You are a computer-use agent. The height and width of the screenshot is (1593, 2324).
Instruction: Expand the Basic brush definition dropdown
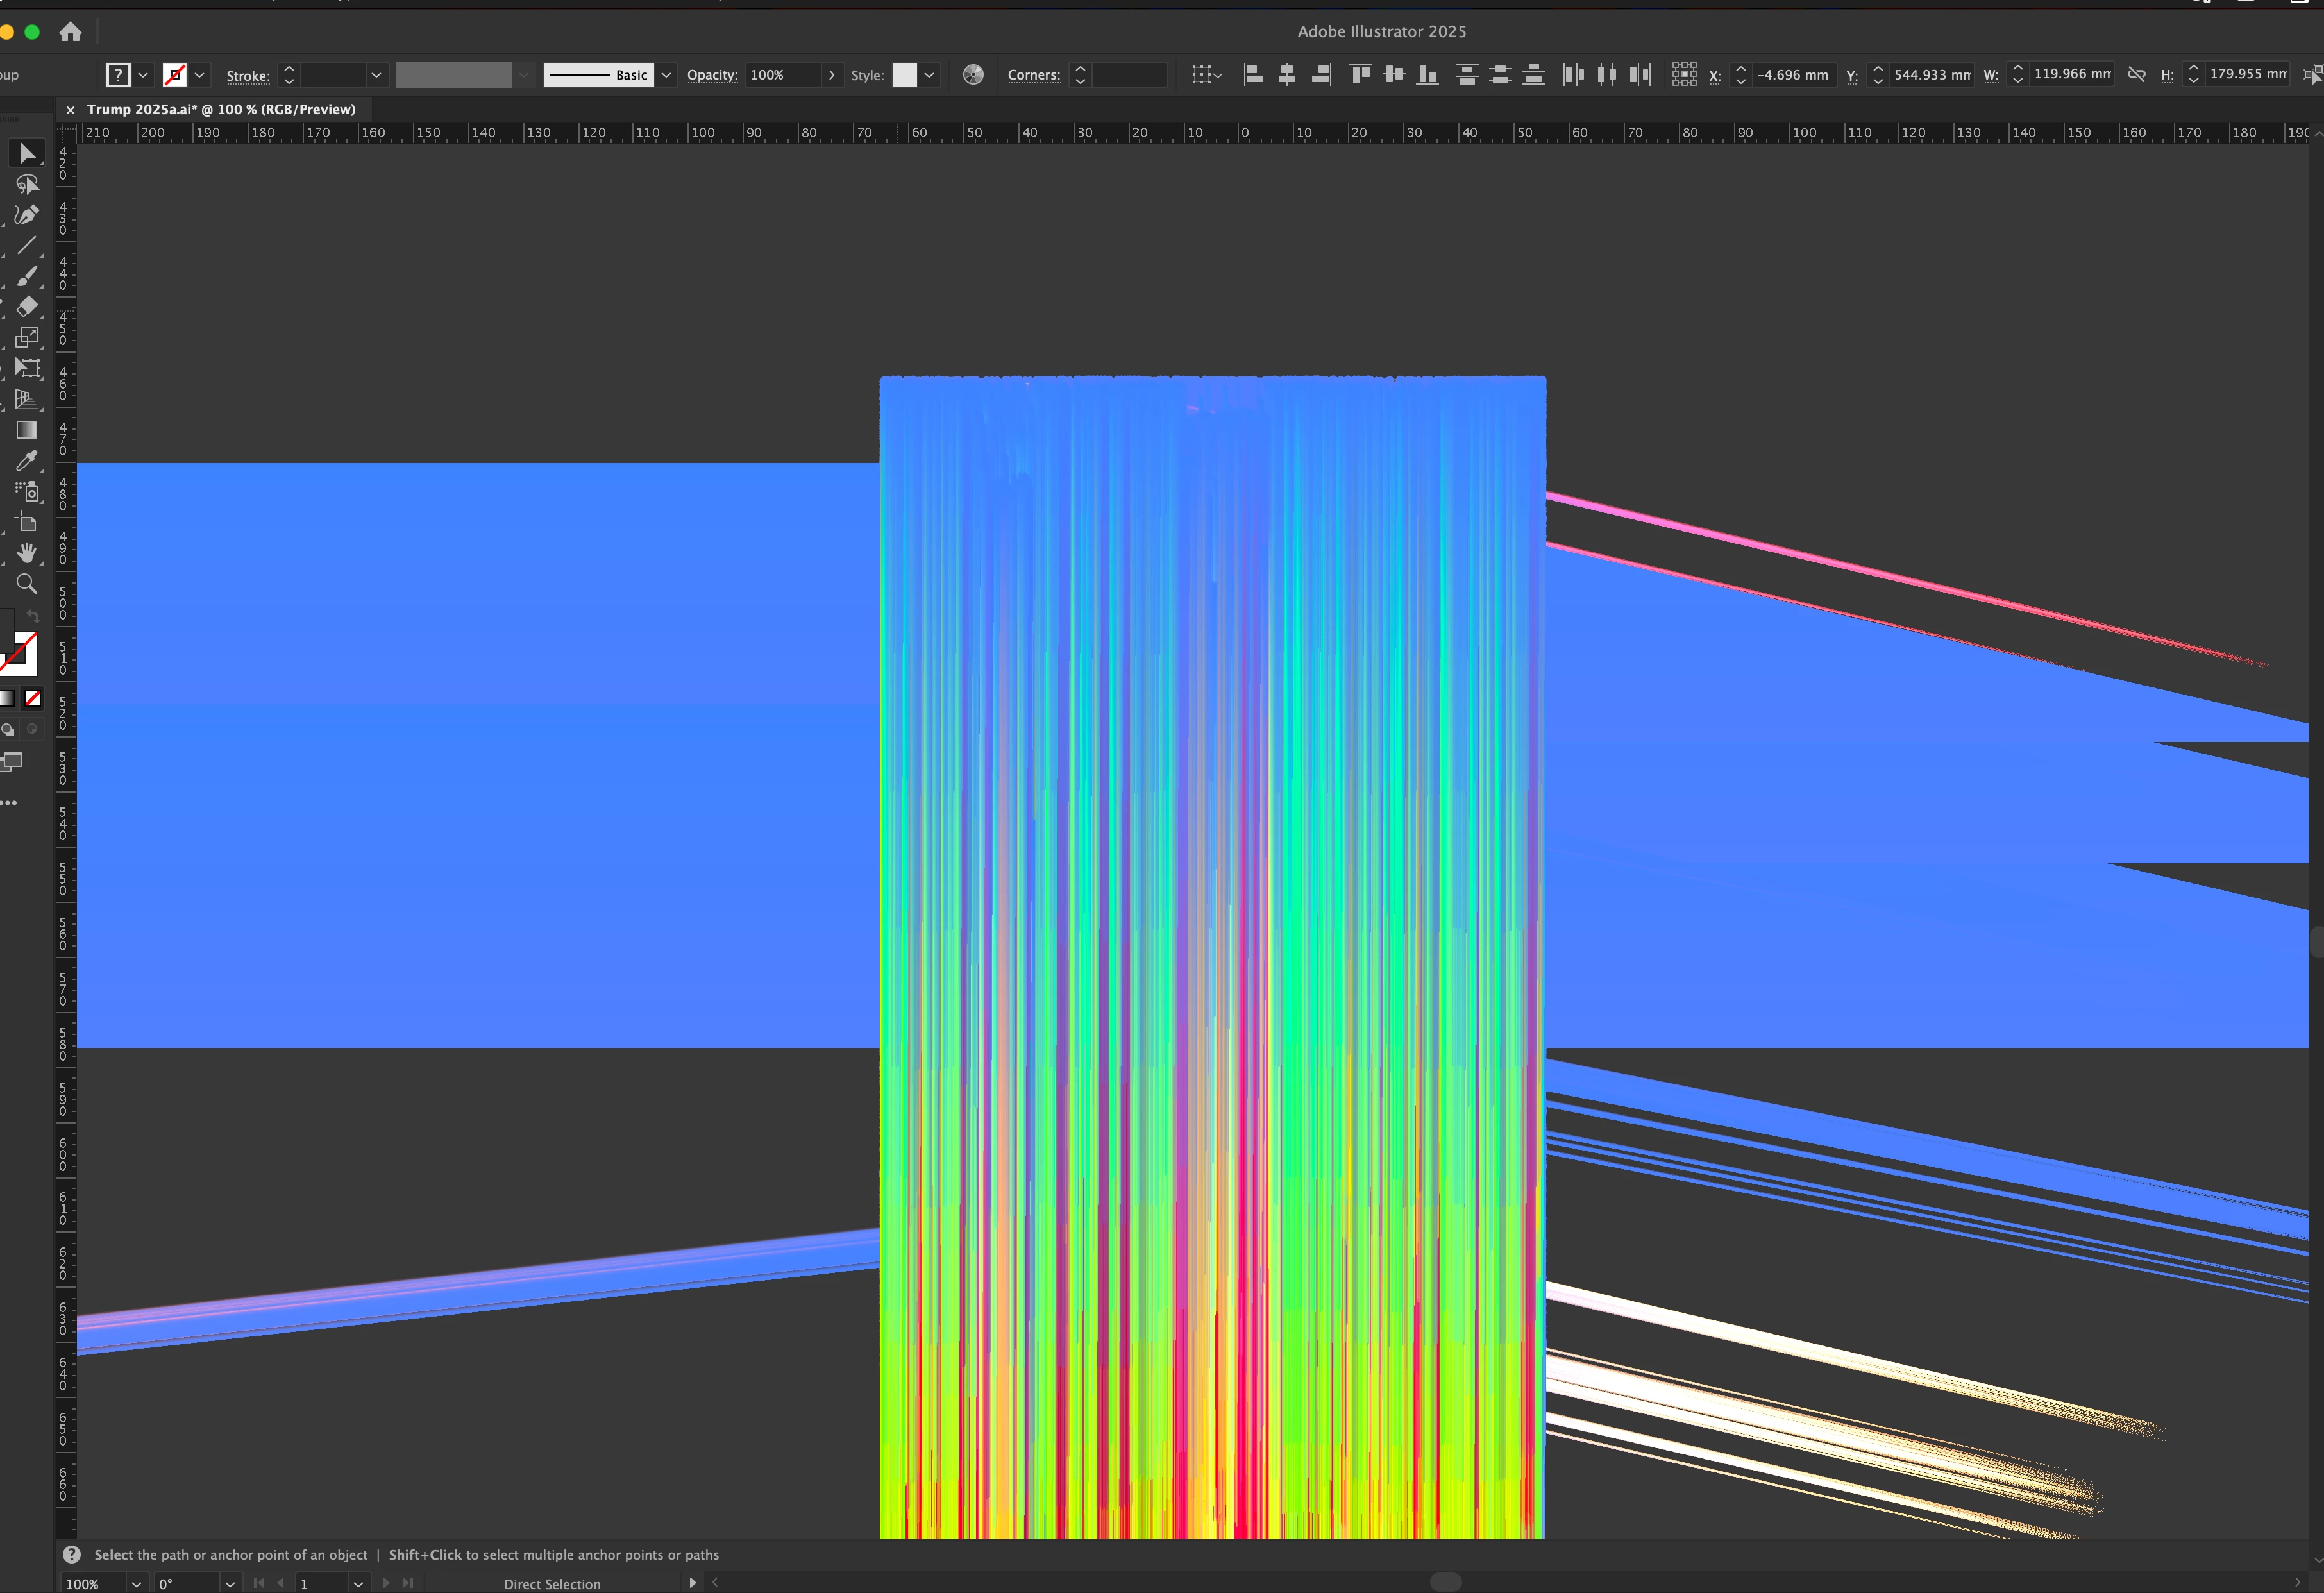click(x=666, y=75)
